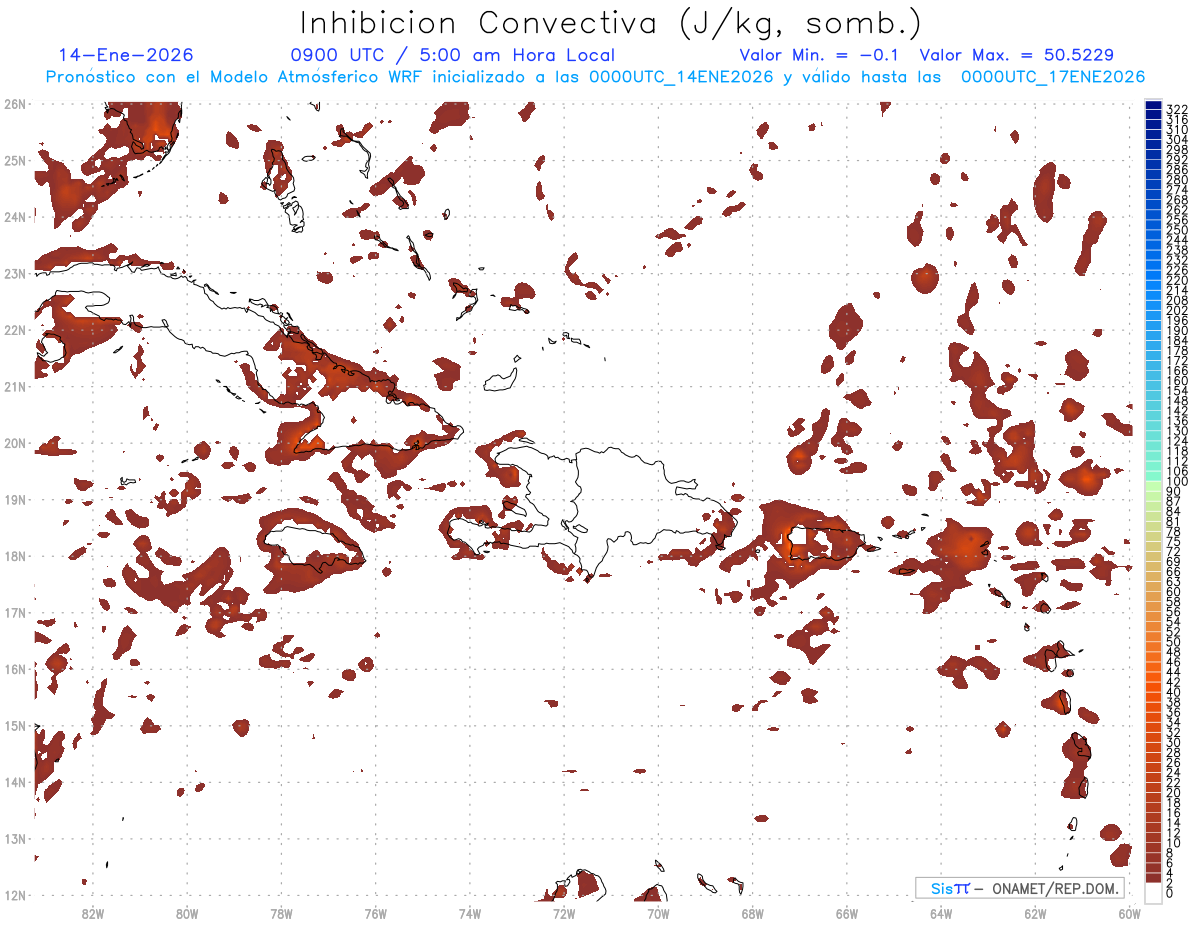The width and height of the screenshot is (1200, 927).
Task: Click the "19N" latitude label
Action: tap(14, 499)
